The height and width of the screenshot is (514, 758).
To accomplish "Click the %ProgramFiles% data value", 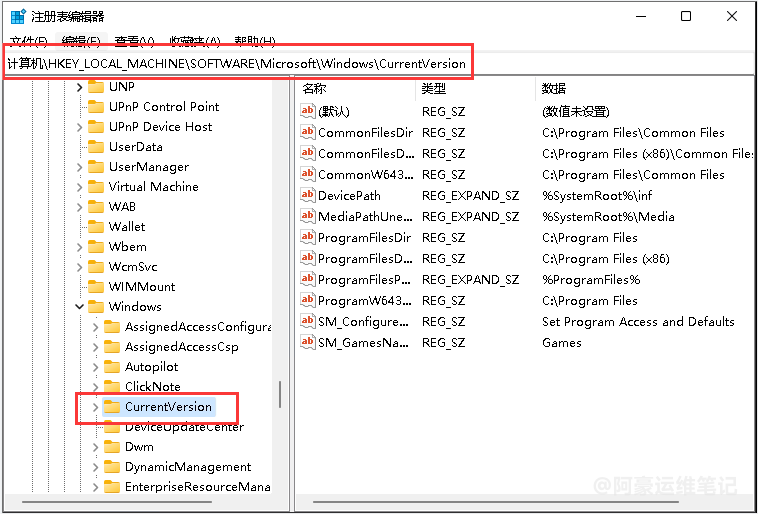I will pos(591,279).
